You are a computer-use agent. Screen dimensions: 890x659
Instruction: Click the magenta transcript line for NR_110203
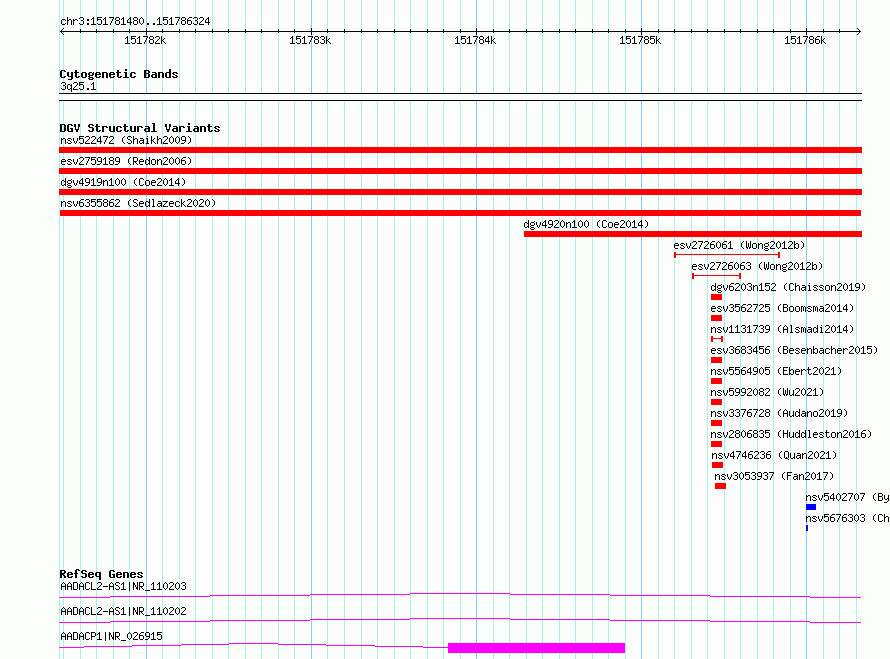[x=460, y=595]
